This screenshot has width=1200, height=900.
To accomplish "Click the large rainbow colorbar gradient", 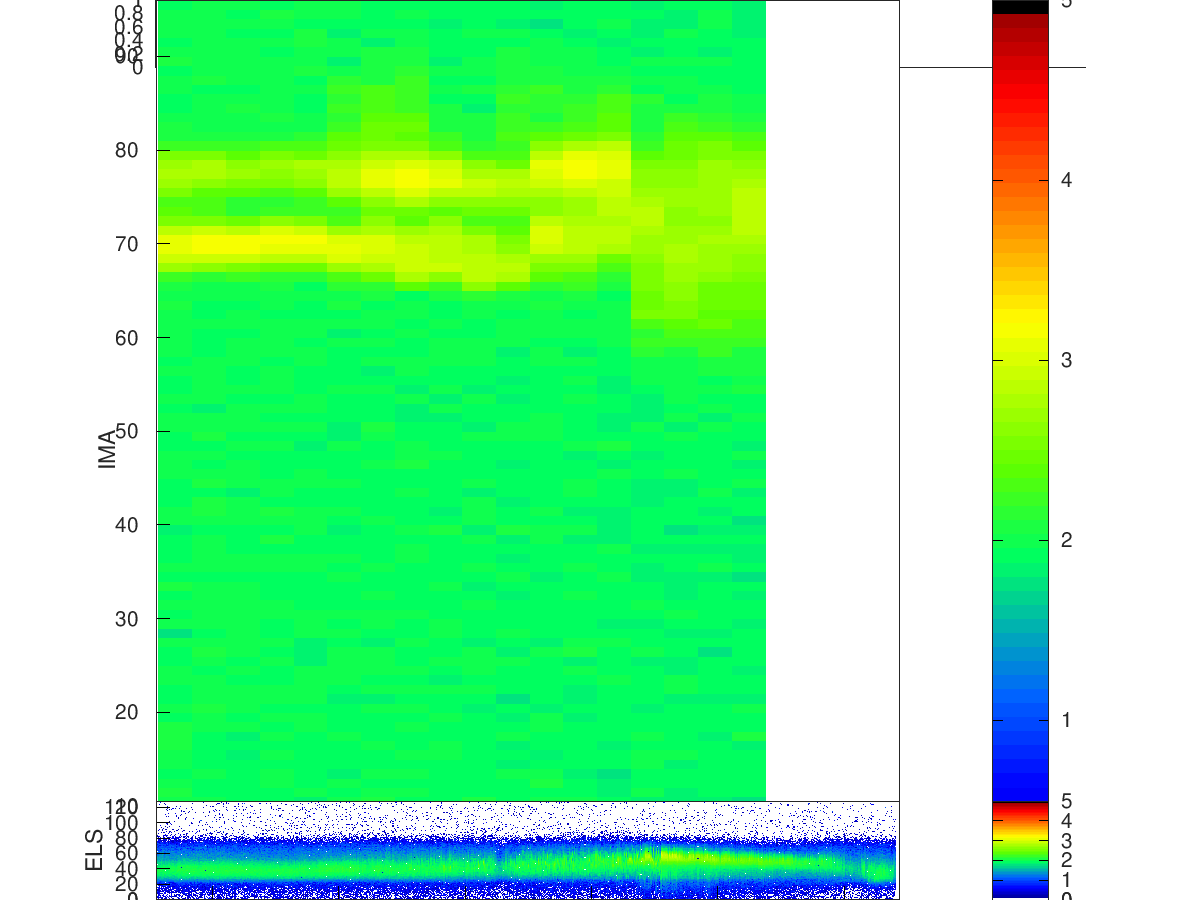I will (x=1020, y=400).
